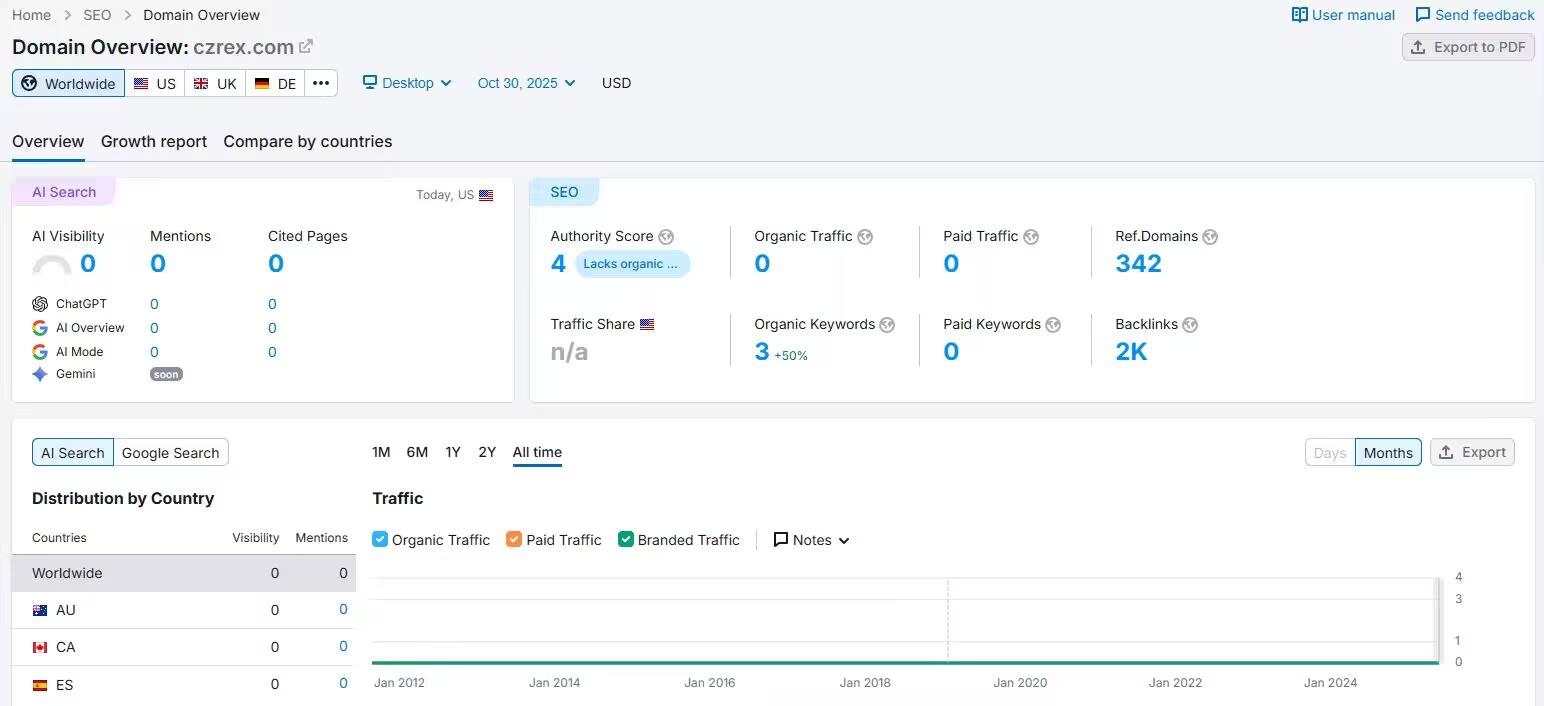Click the Organic Traffic info globe icon
The width and height of the screenshot is (1544, 706).
[865, 237]
